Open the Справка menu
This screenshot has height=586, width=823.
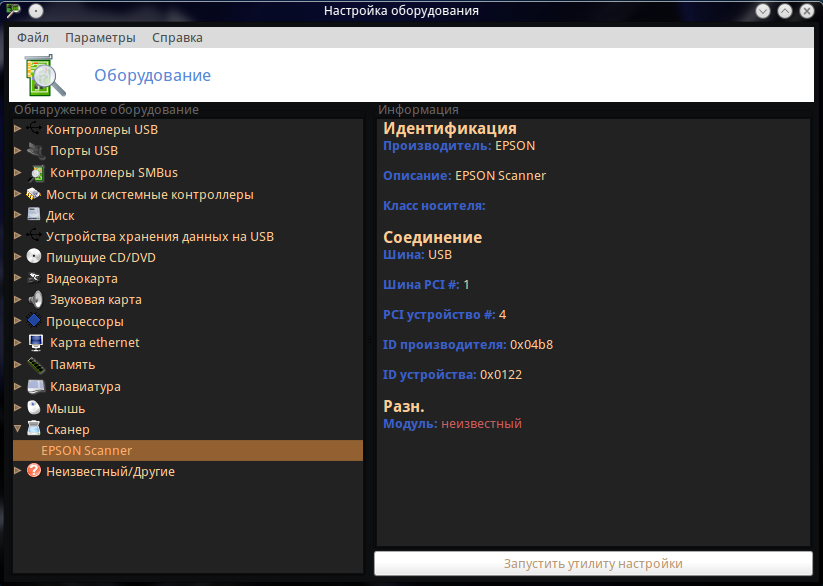[177, 38]
